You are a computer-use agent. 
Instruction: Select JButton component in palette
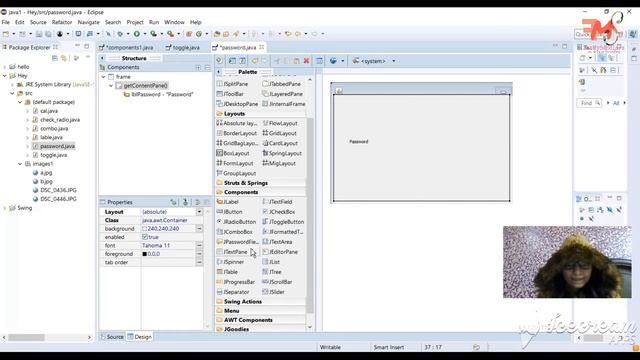[229, 212]
